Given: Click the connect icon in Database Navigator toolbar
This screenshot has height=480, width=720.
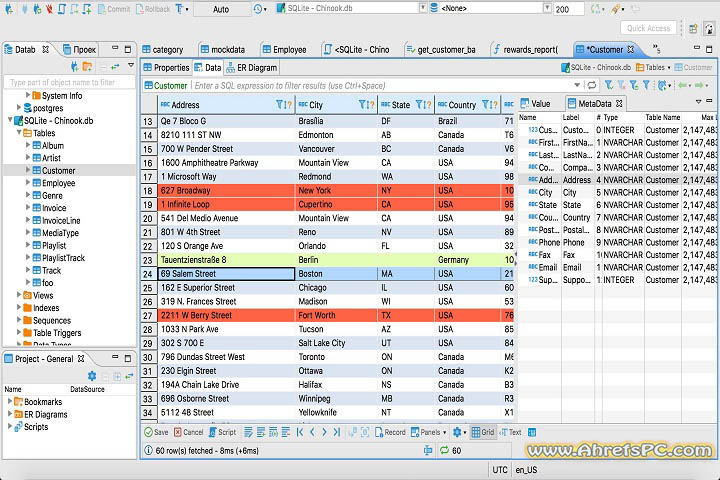Looking at the screenshot, I should coord(74,67).
